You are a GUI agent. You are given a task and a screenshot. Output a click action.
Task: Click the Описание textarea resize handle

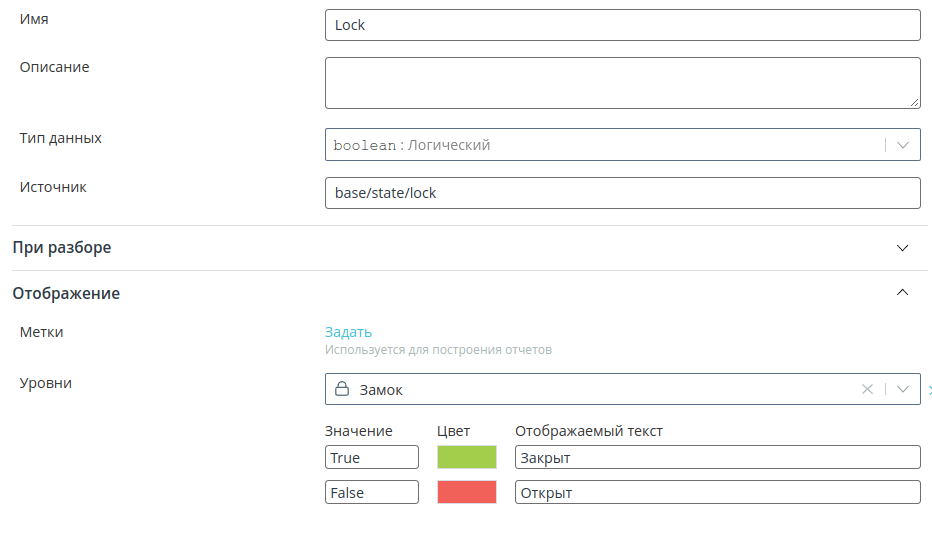(914, 102)
